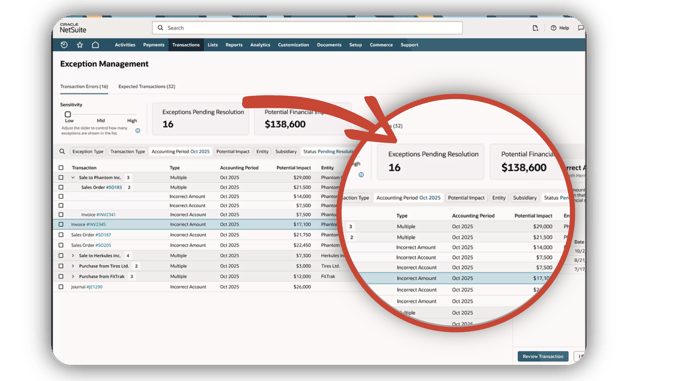
Task: Open journal link #JE1290
Action: [94, 287]
